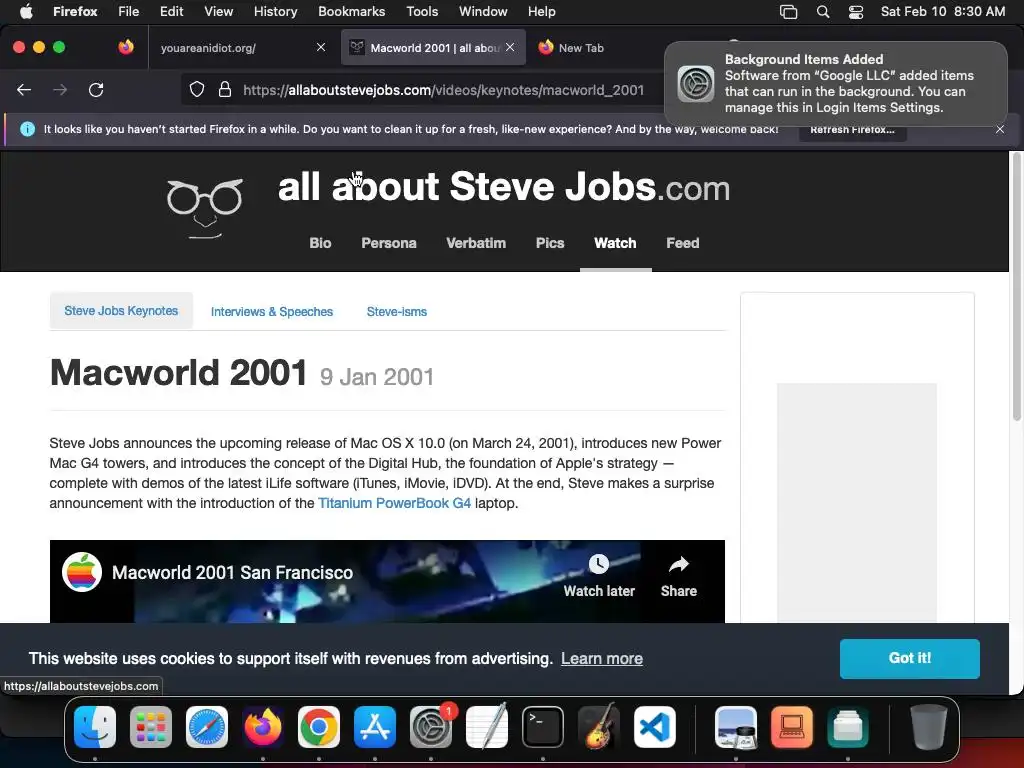The height and width of the screenshot is (768, 1024).
Task: Open the Bookmarks menu
Action: coord(351,11)
